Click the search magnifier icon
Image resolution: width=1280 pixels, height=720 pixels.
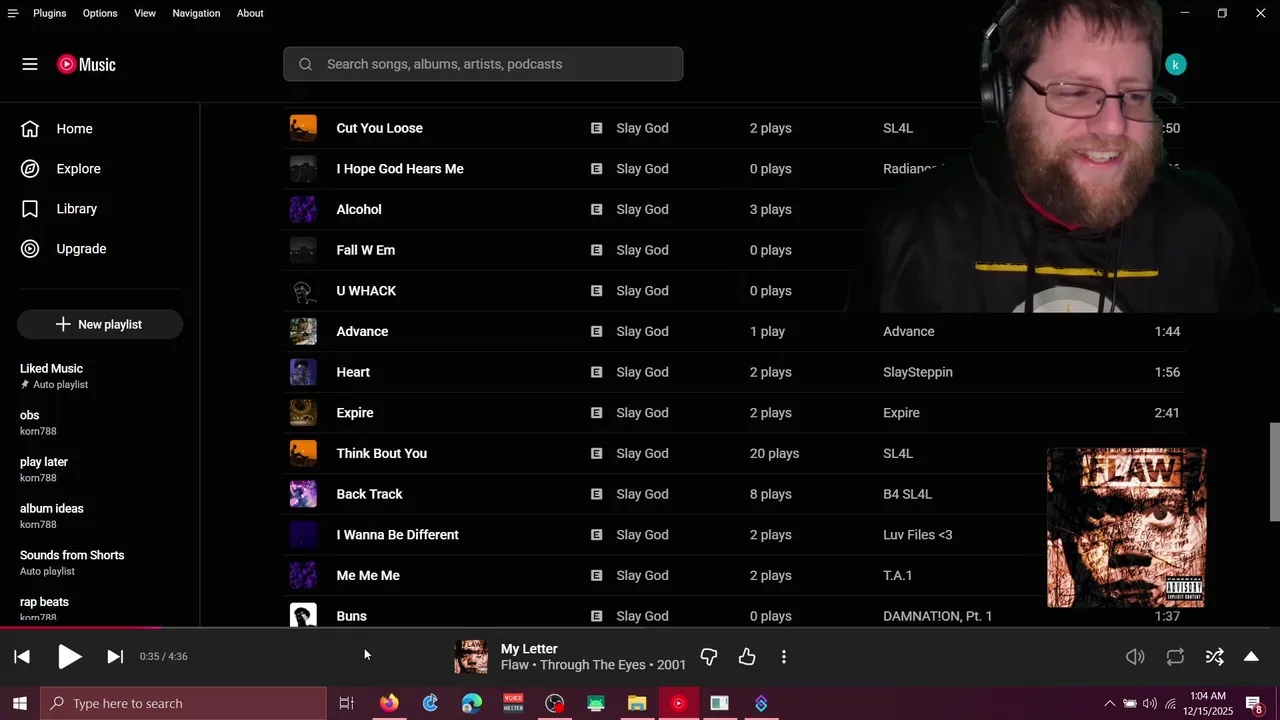(x=306, y=64)
